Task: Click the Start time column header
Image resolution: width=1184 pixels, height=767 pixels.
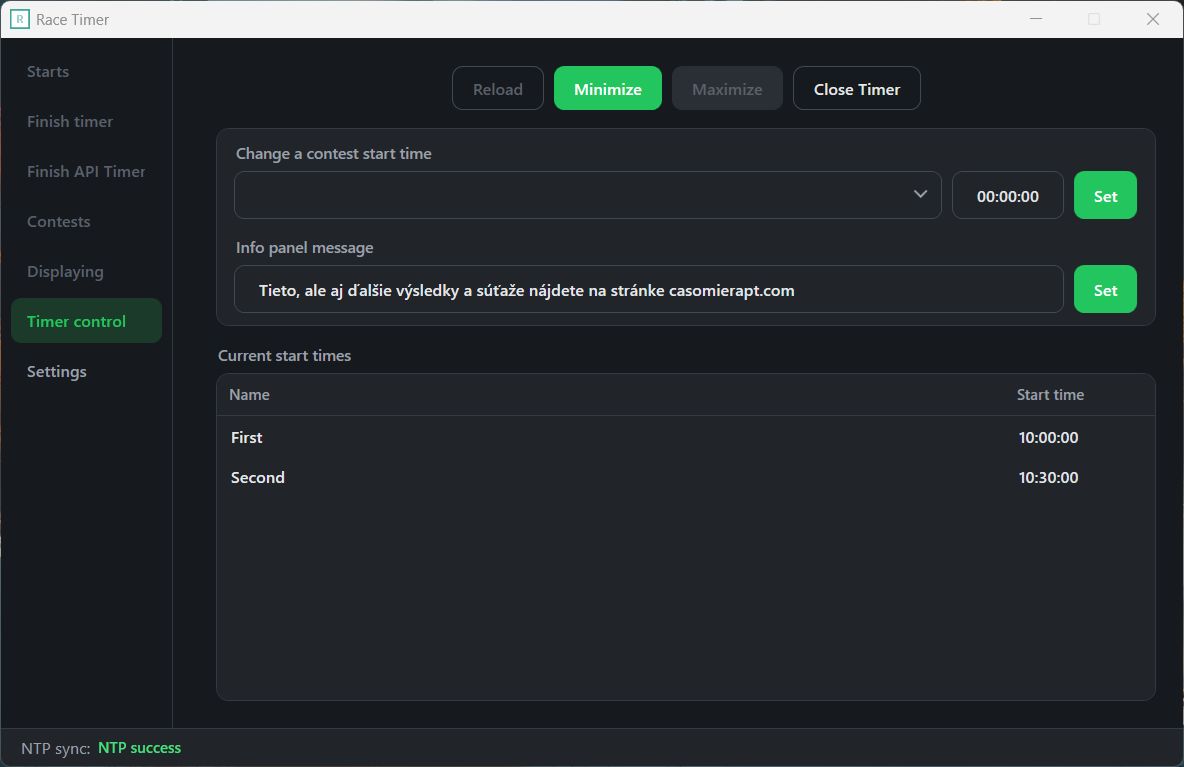Action: coord(1050,395)
